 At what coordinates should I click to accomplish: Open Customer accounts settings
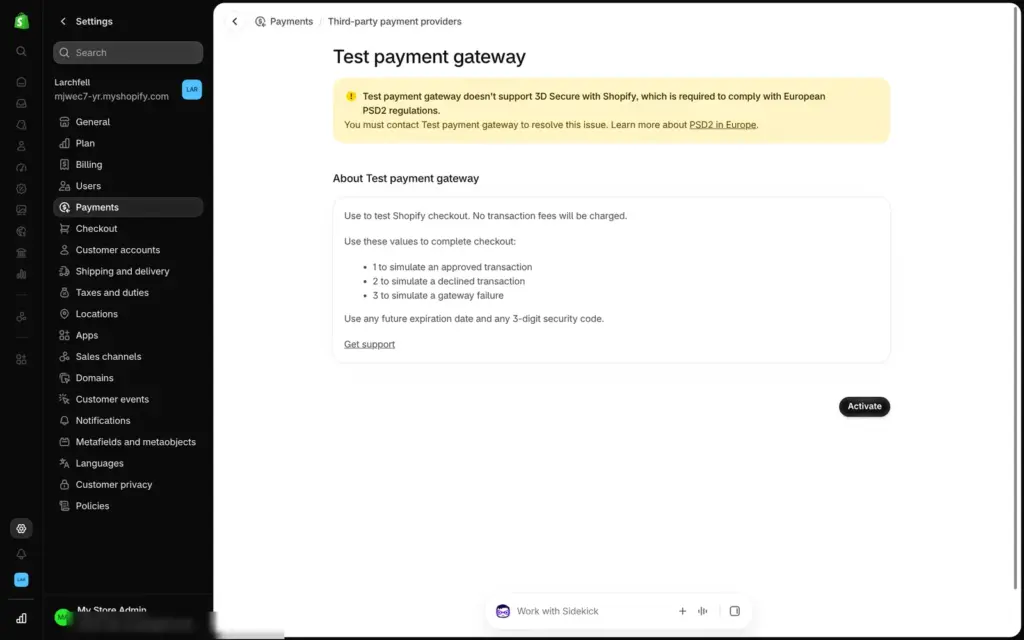coord(128,250)
